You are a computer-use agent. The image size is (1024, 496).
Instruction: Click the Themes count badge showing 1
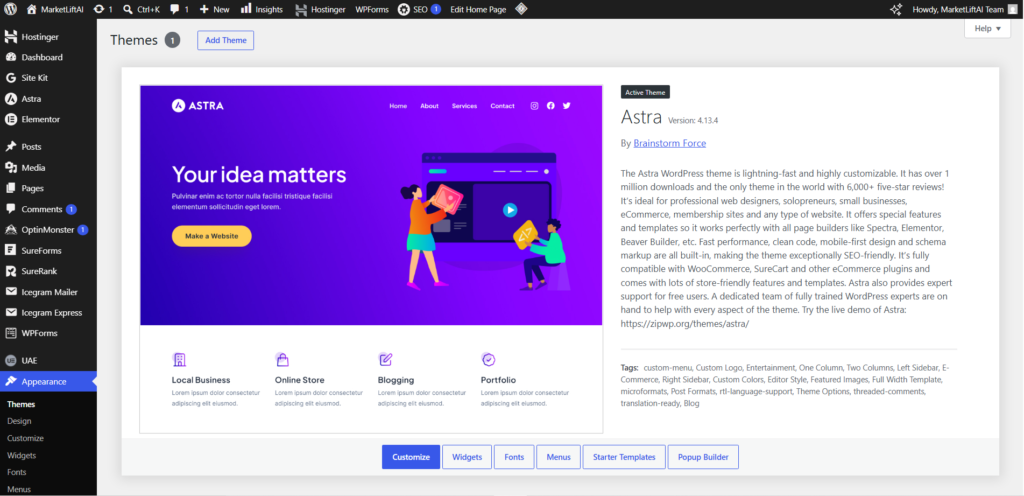click(172, 40)
